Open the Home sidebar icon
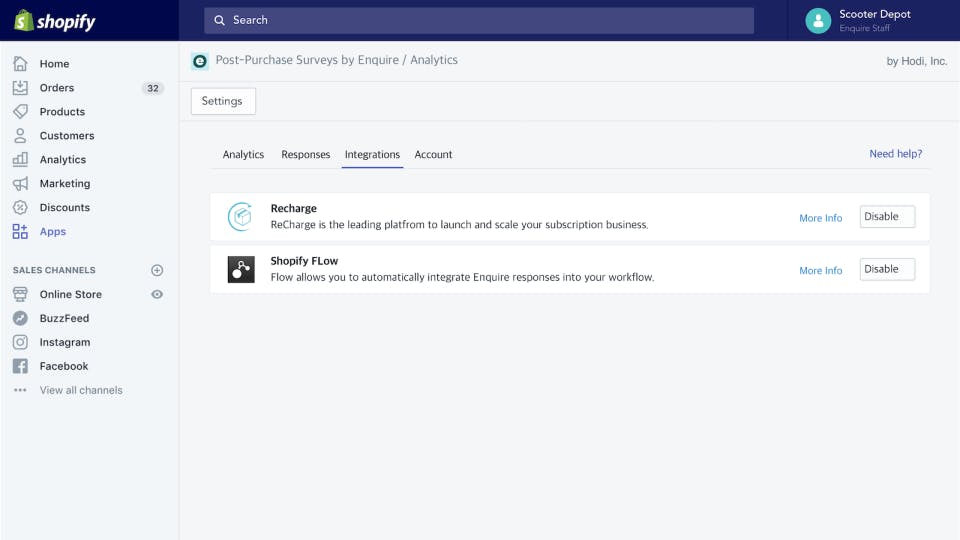This screenshot has width=960, height=540. (x=20, y=64)
